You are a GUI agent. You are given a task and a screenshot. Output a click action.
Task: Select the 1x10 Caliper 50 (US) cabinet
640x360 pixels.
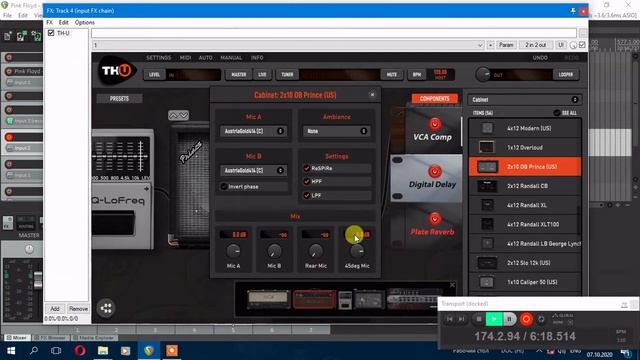click(525, 282)
